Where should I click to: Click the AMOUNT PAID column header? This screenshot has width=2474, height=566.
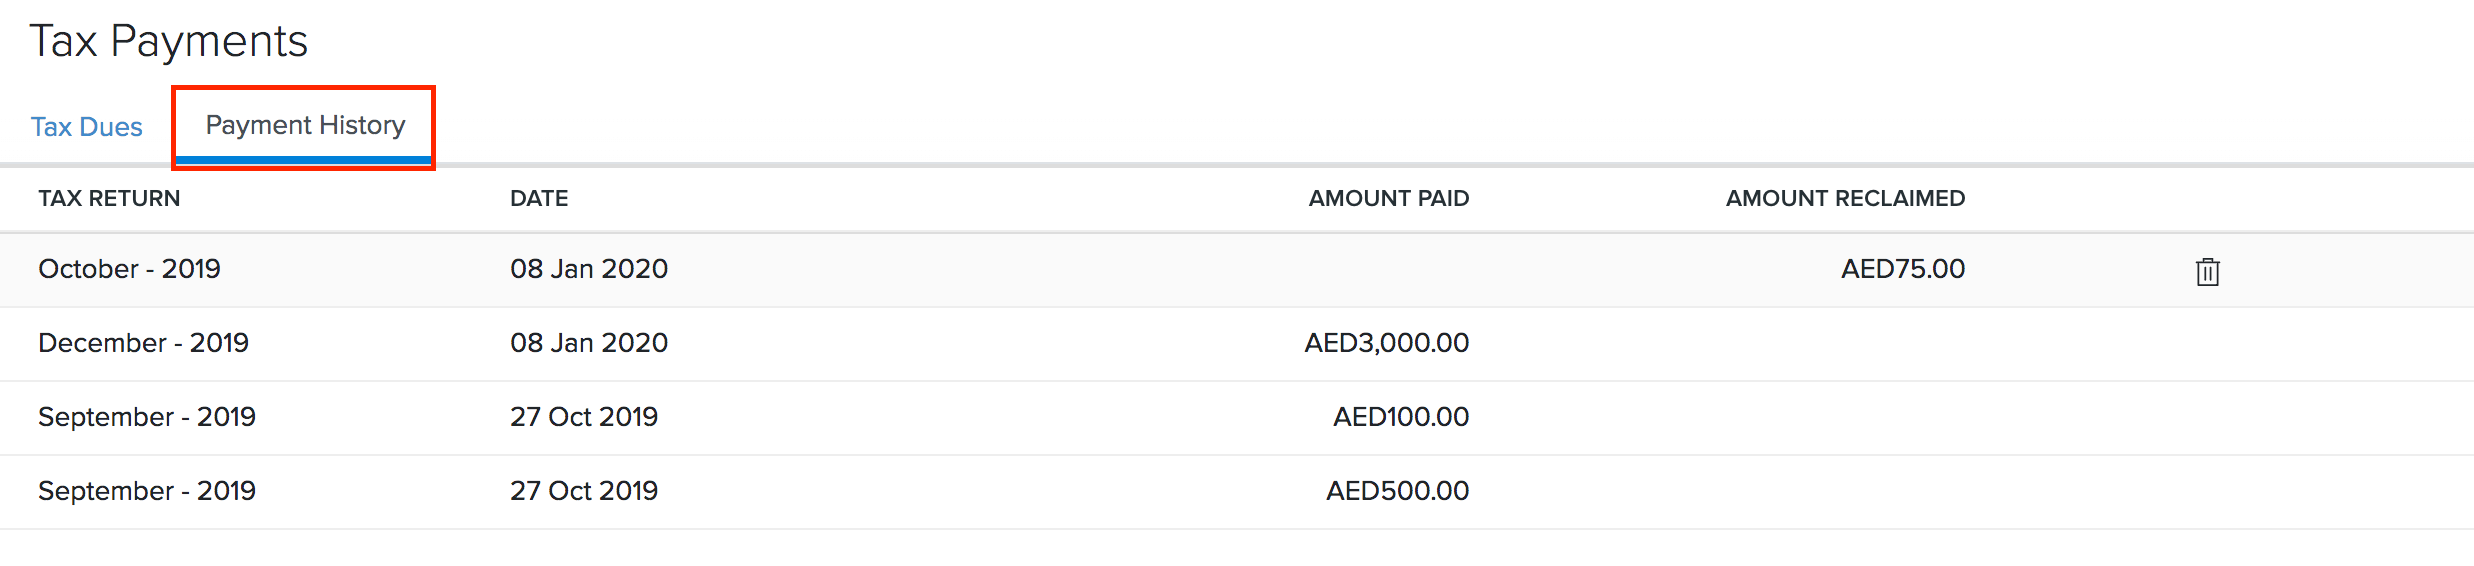click(1388, 198)
